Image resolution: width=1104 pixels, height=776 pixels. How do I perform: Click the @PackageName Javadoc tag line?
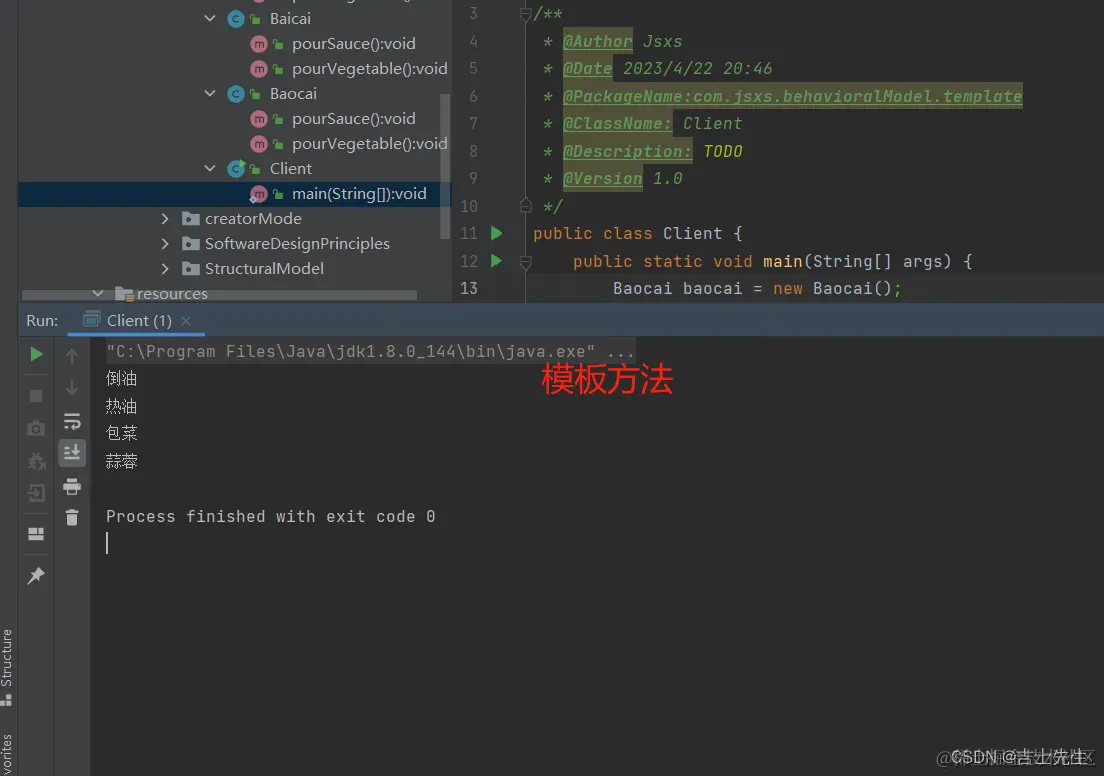792,96
